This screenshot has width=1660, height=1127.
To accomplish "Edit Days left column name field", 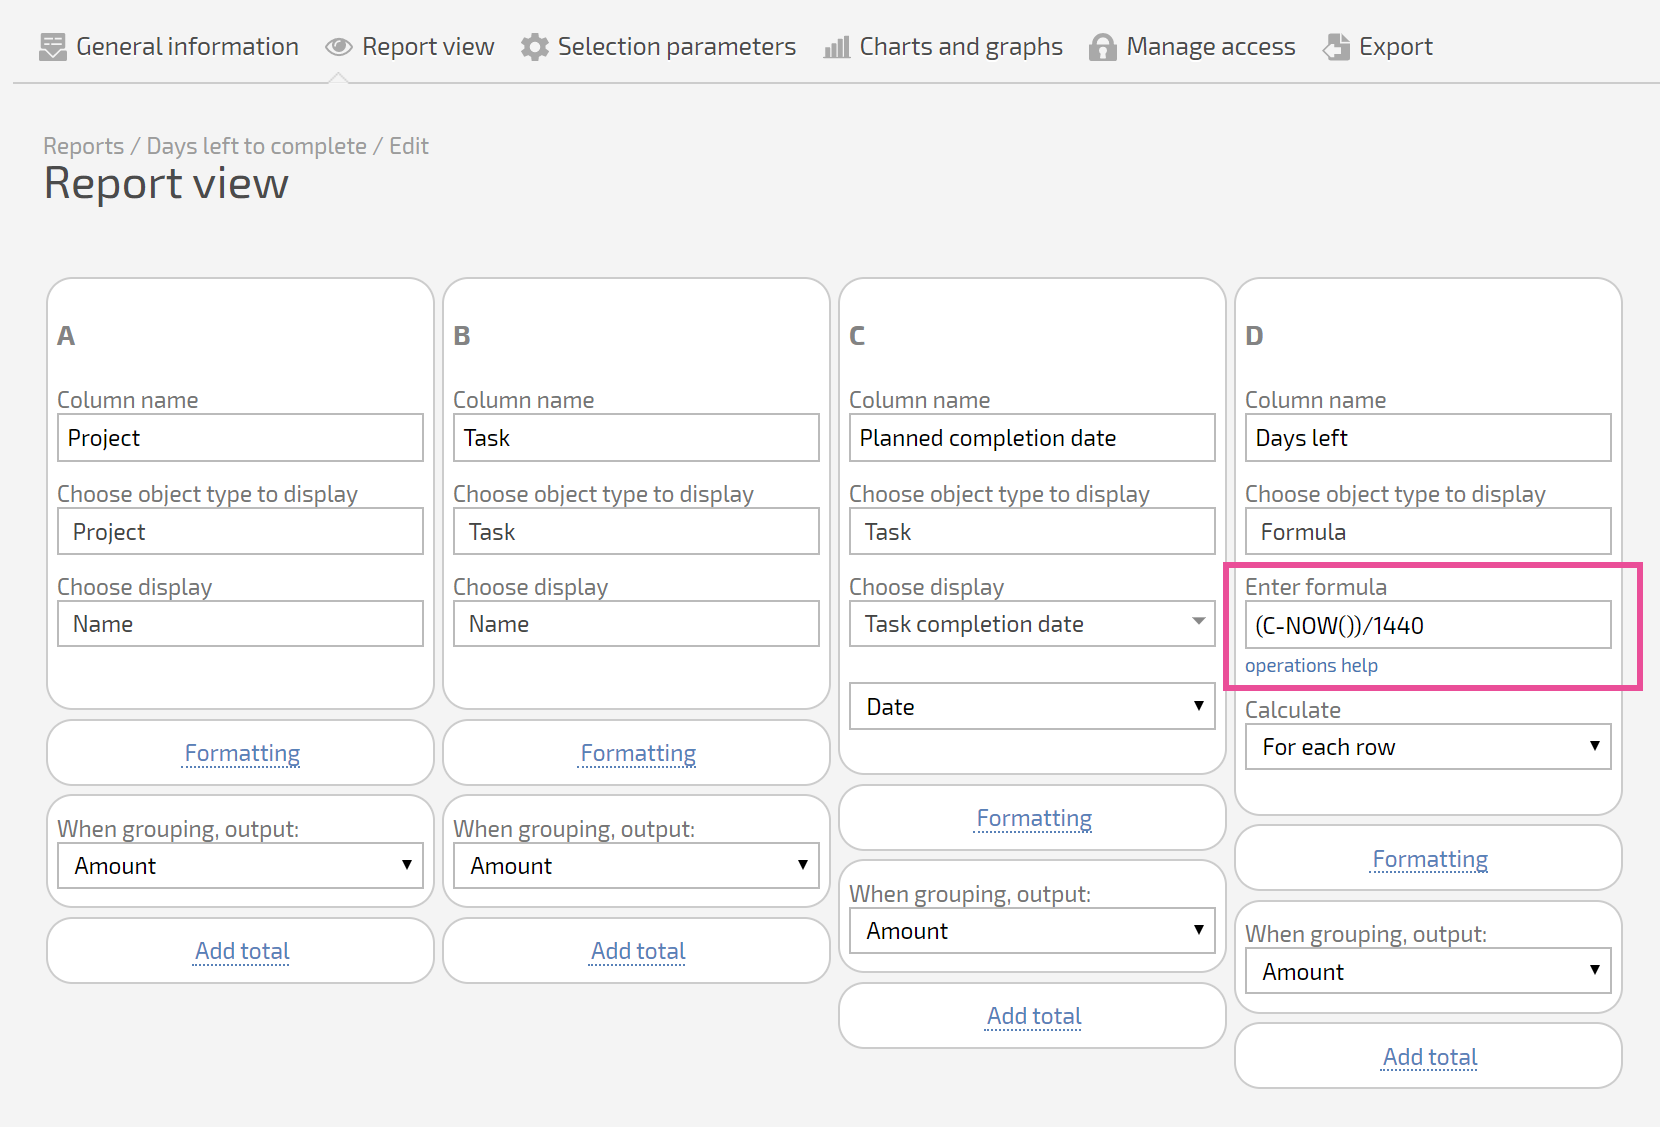I will point(1428,438).
